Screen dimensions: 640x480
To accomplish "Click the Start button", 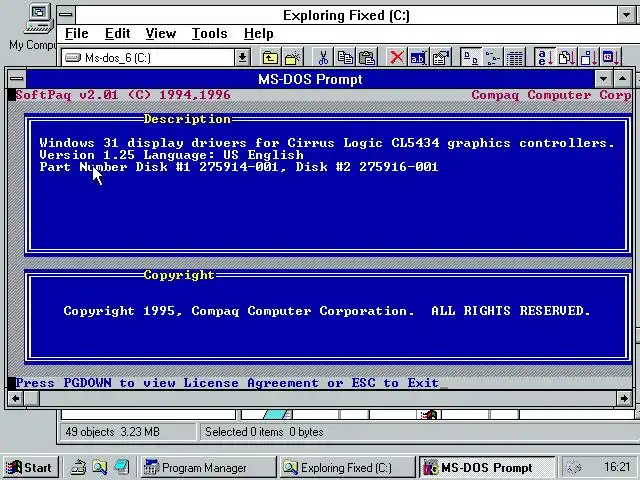I will coord(31,467).
